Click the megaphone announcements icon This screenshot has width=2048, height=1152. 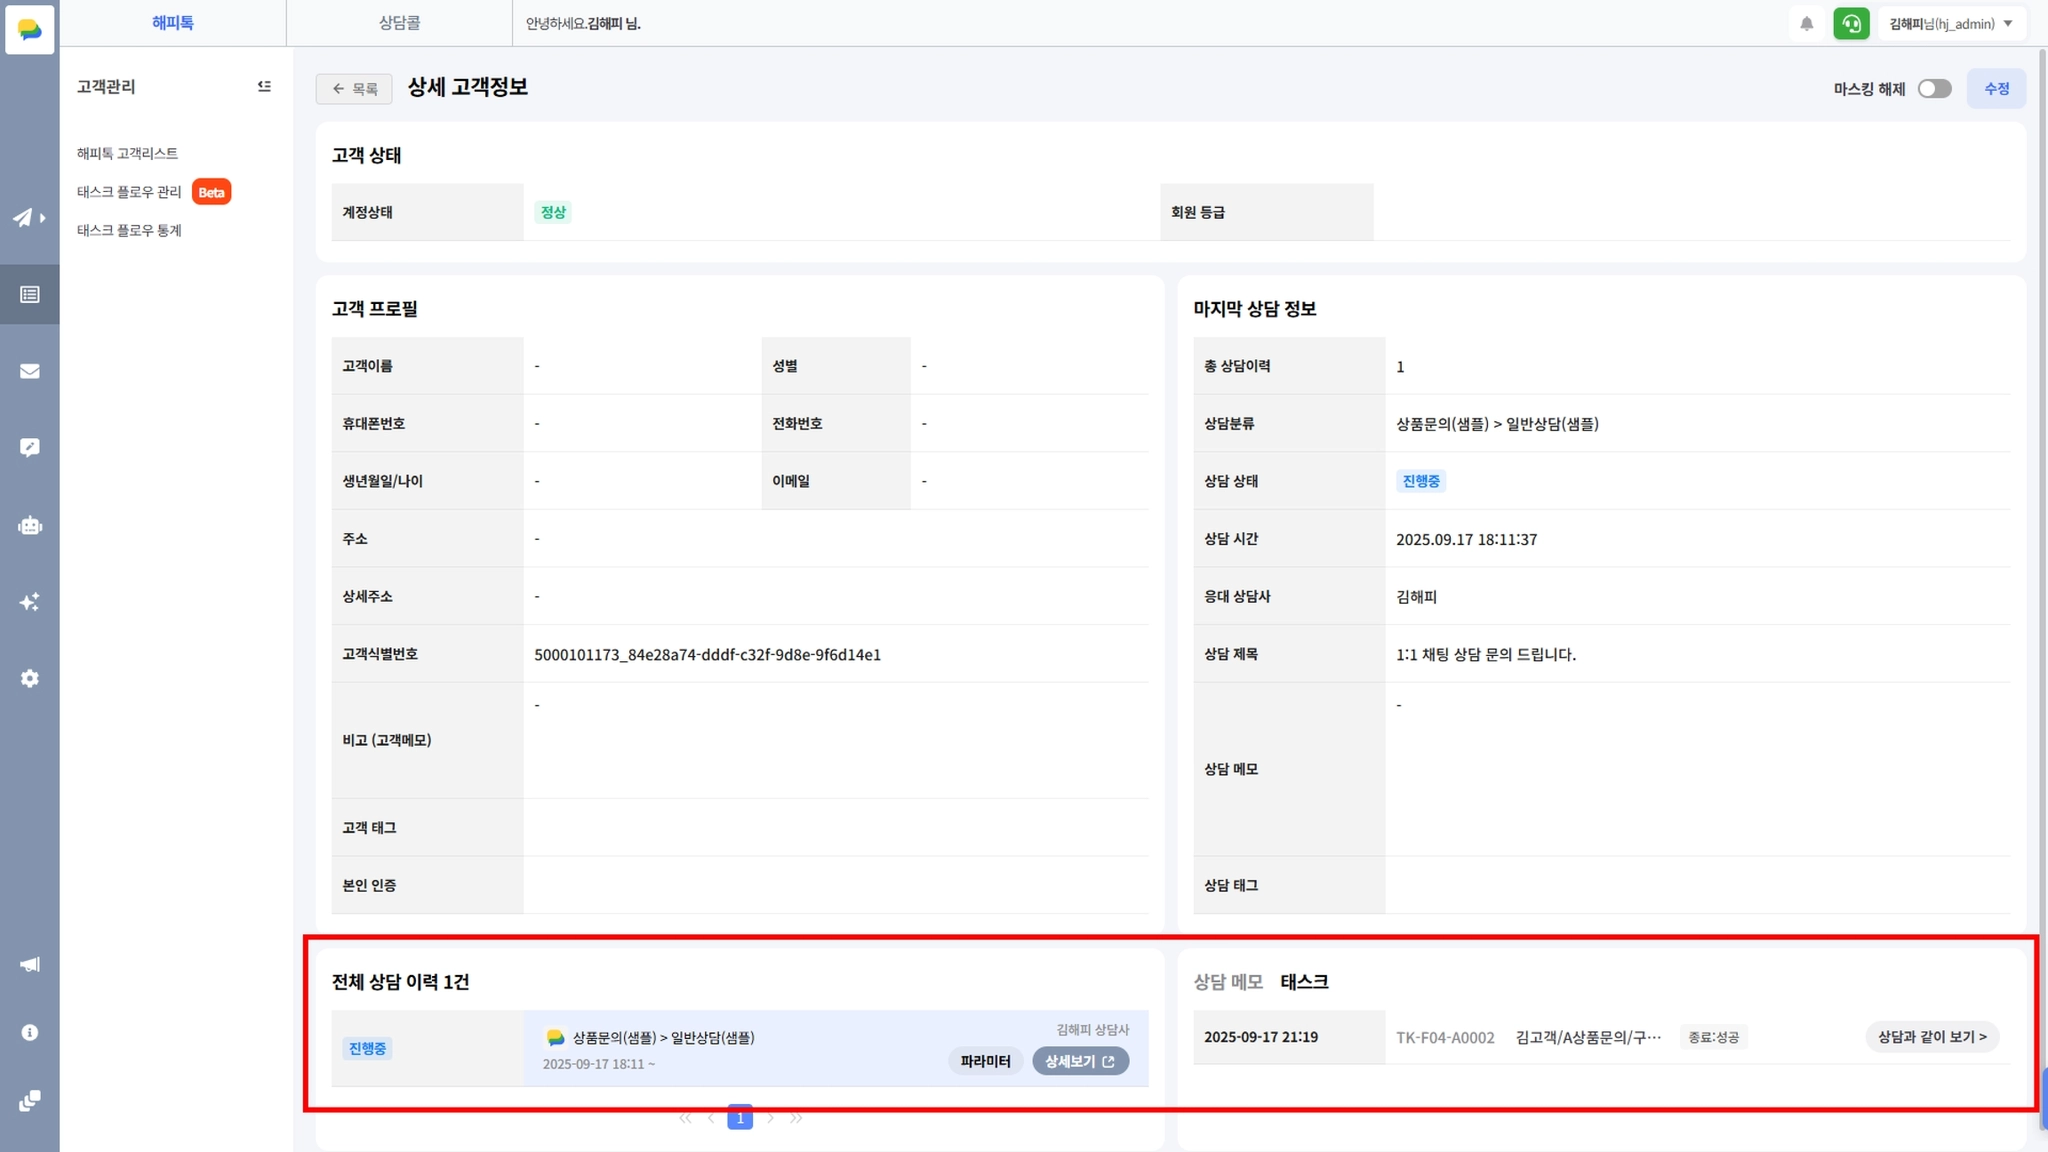[29, 964]
